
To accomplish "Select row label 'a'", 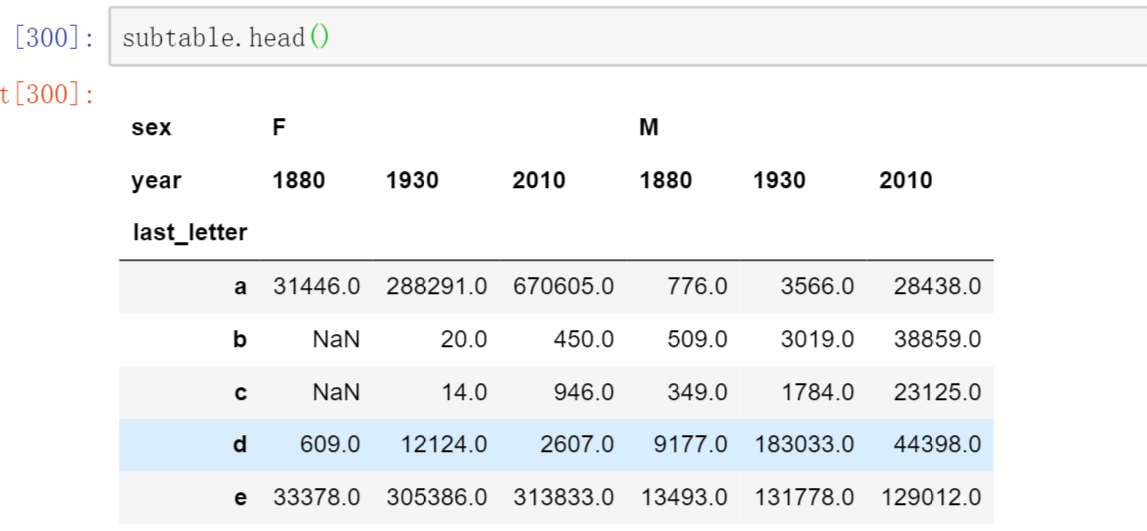I will pos(241,287).
